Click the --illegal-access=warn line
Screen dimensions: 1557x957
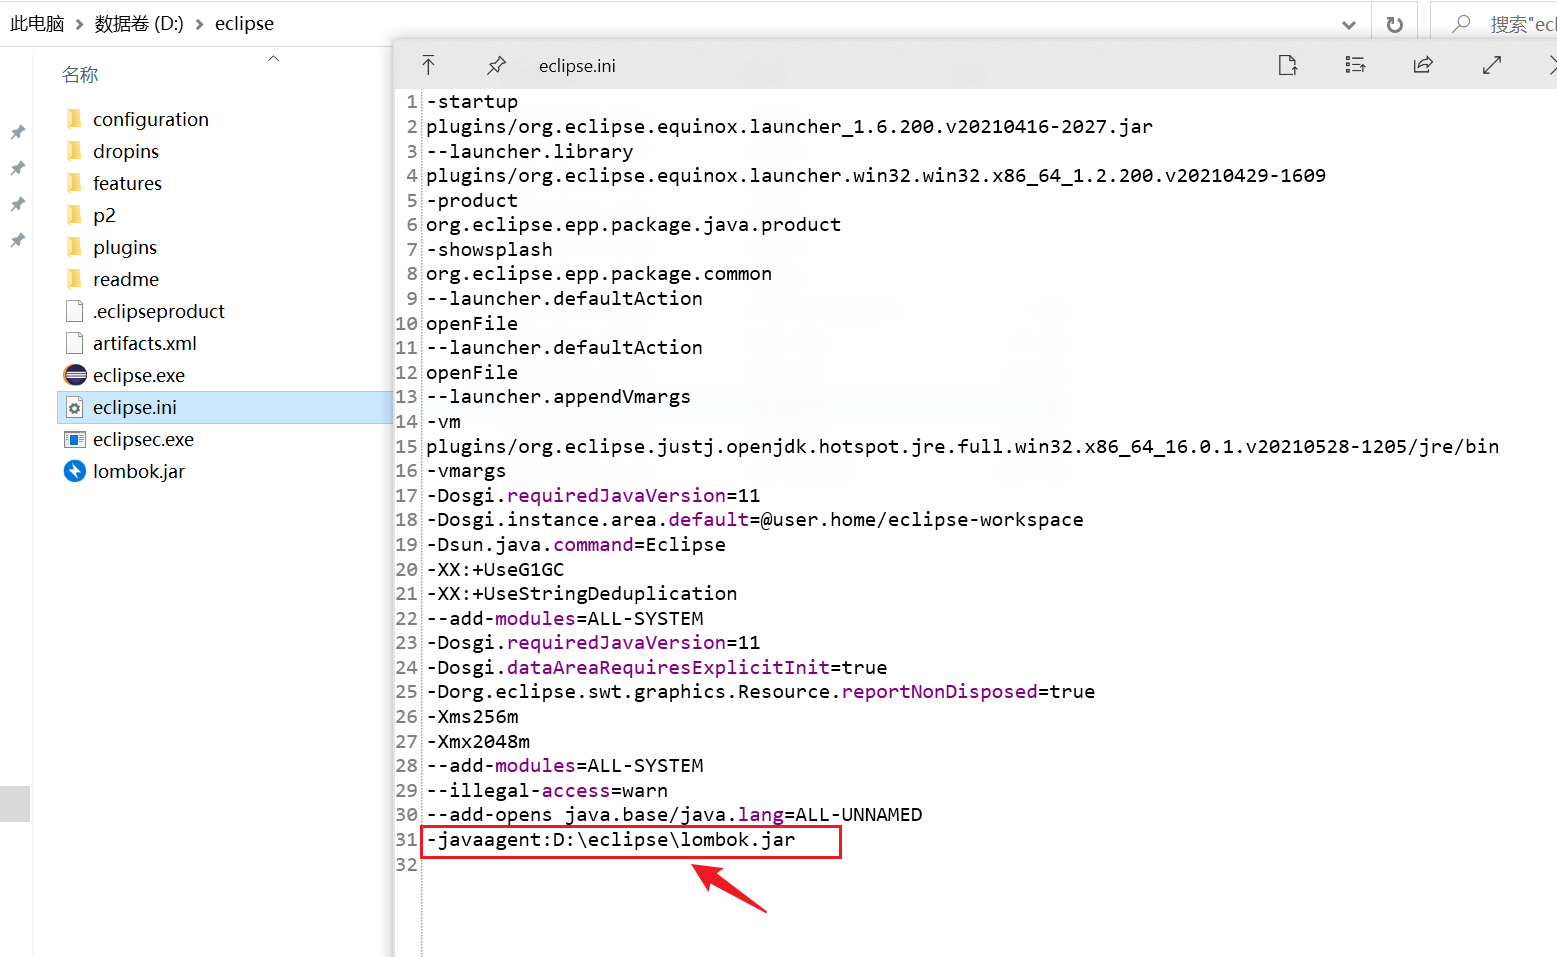[547, 790]
